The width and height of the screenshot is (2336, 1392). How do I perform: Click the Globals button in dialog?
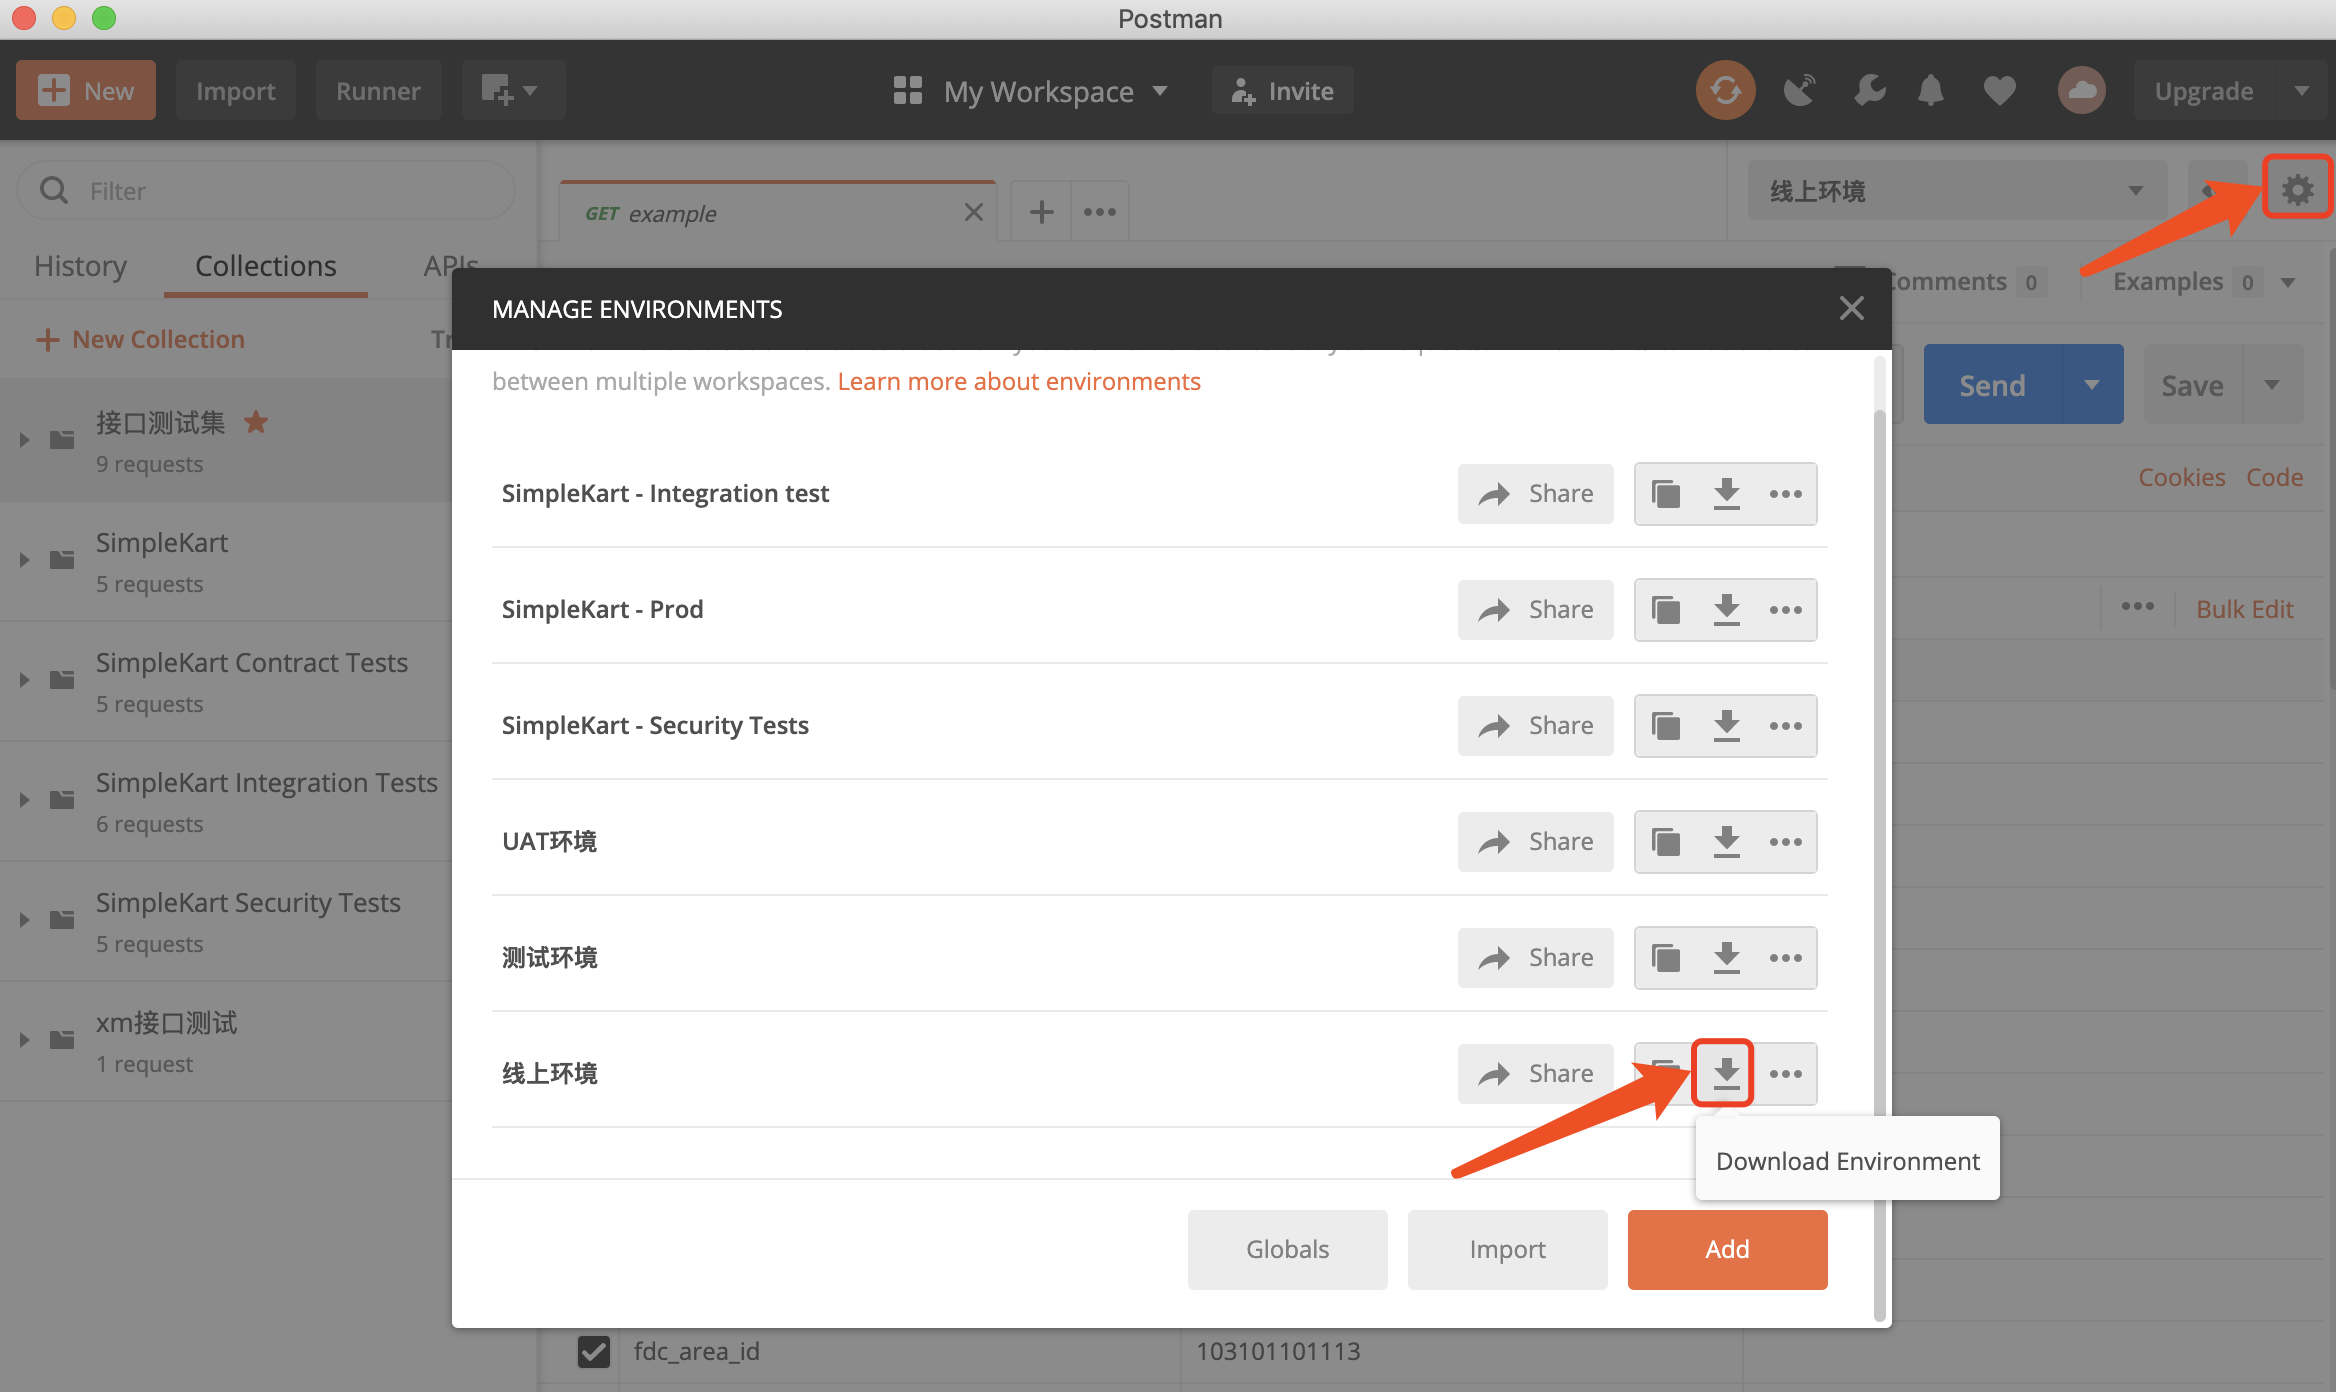point(1289,1249)
